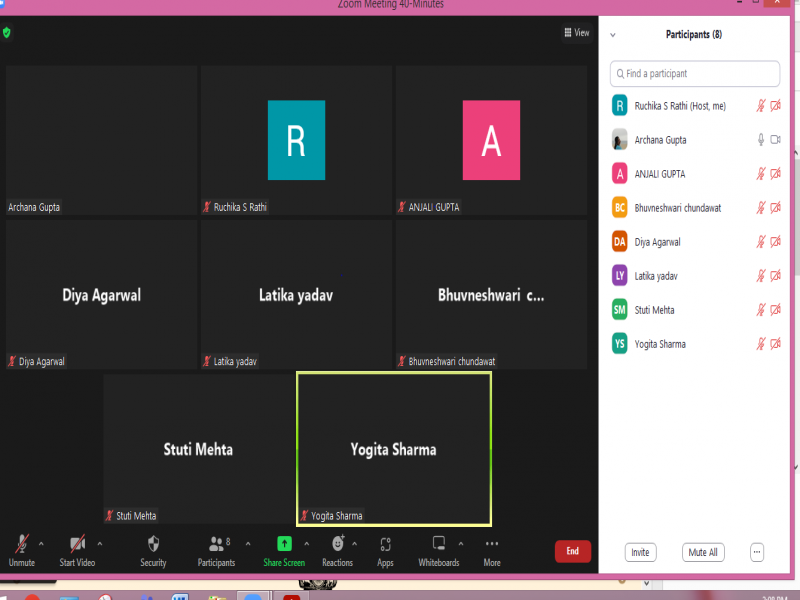The width and height of the screenshot is (800, 600).
Task: Toggle Unmute microphone button
Action: (x=21, y=545)
